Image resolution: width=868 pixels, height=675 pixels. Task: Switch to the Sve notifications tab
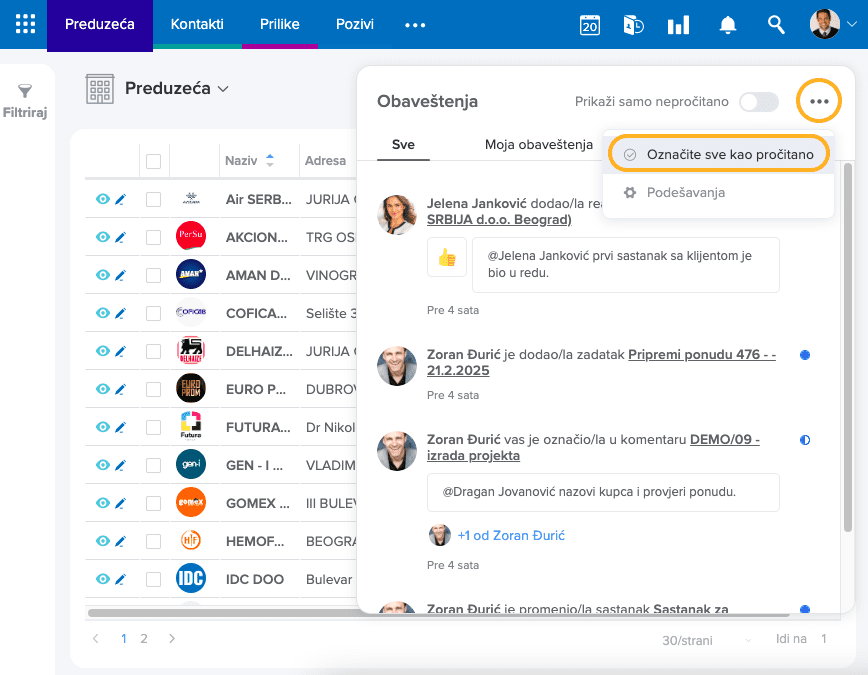pyautogui.click(x=403, y=145)
